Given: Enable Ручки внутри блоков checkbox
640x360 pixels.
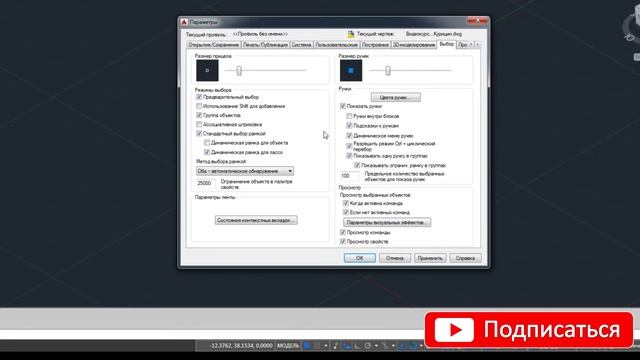Looking at the screenshot, I should tap(349, 116).
